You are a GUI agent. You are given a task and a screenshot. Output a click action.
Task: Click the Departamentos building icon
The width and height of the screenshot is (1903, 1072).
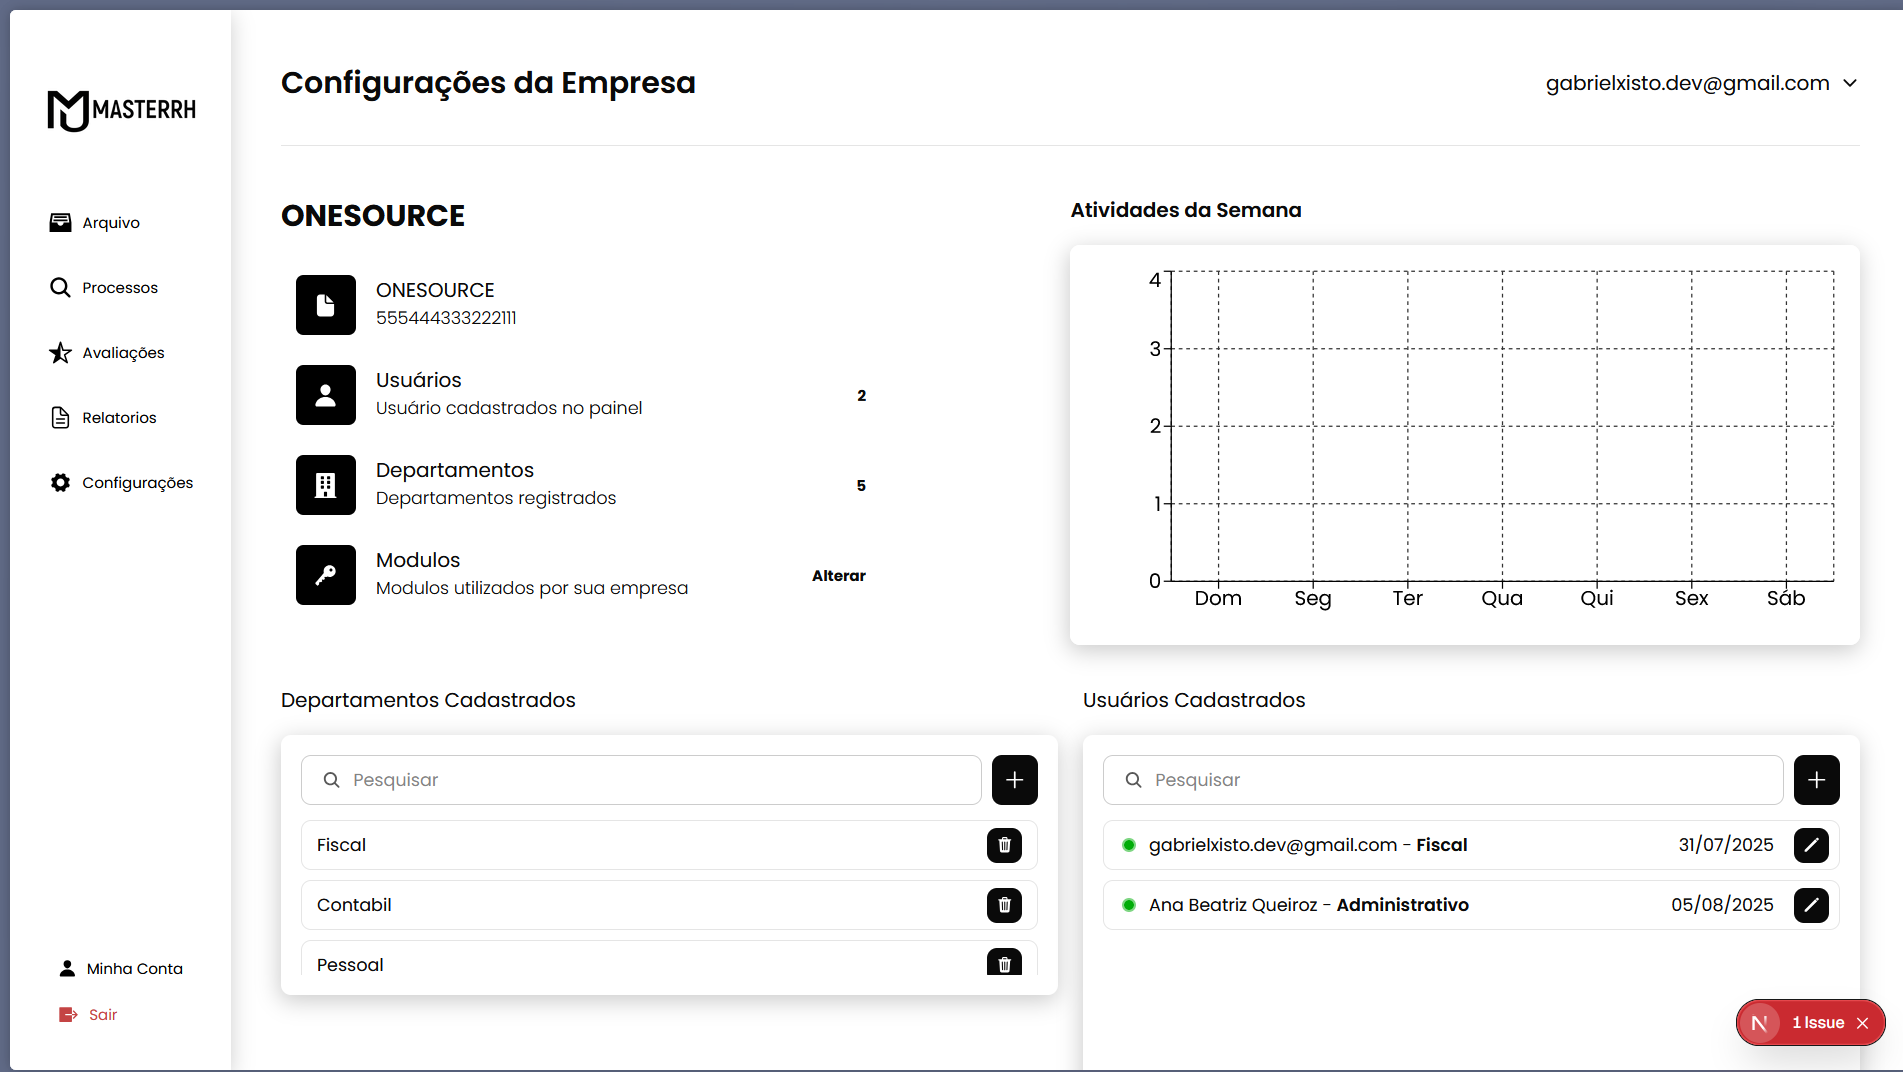tap(326, 485)
